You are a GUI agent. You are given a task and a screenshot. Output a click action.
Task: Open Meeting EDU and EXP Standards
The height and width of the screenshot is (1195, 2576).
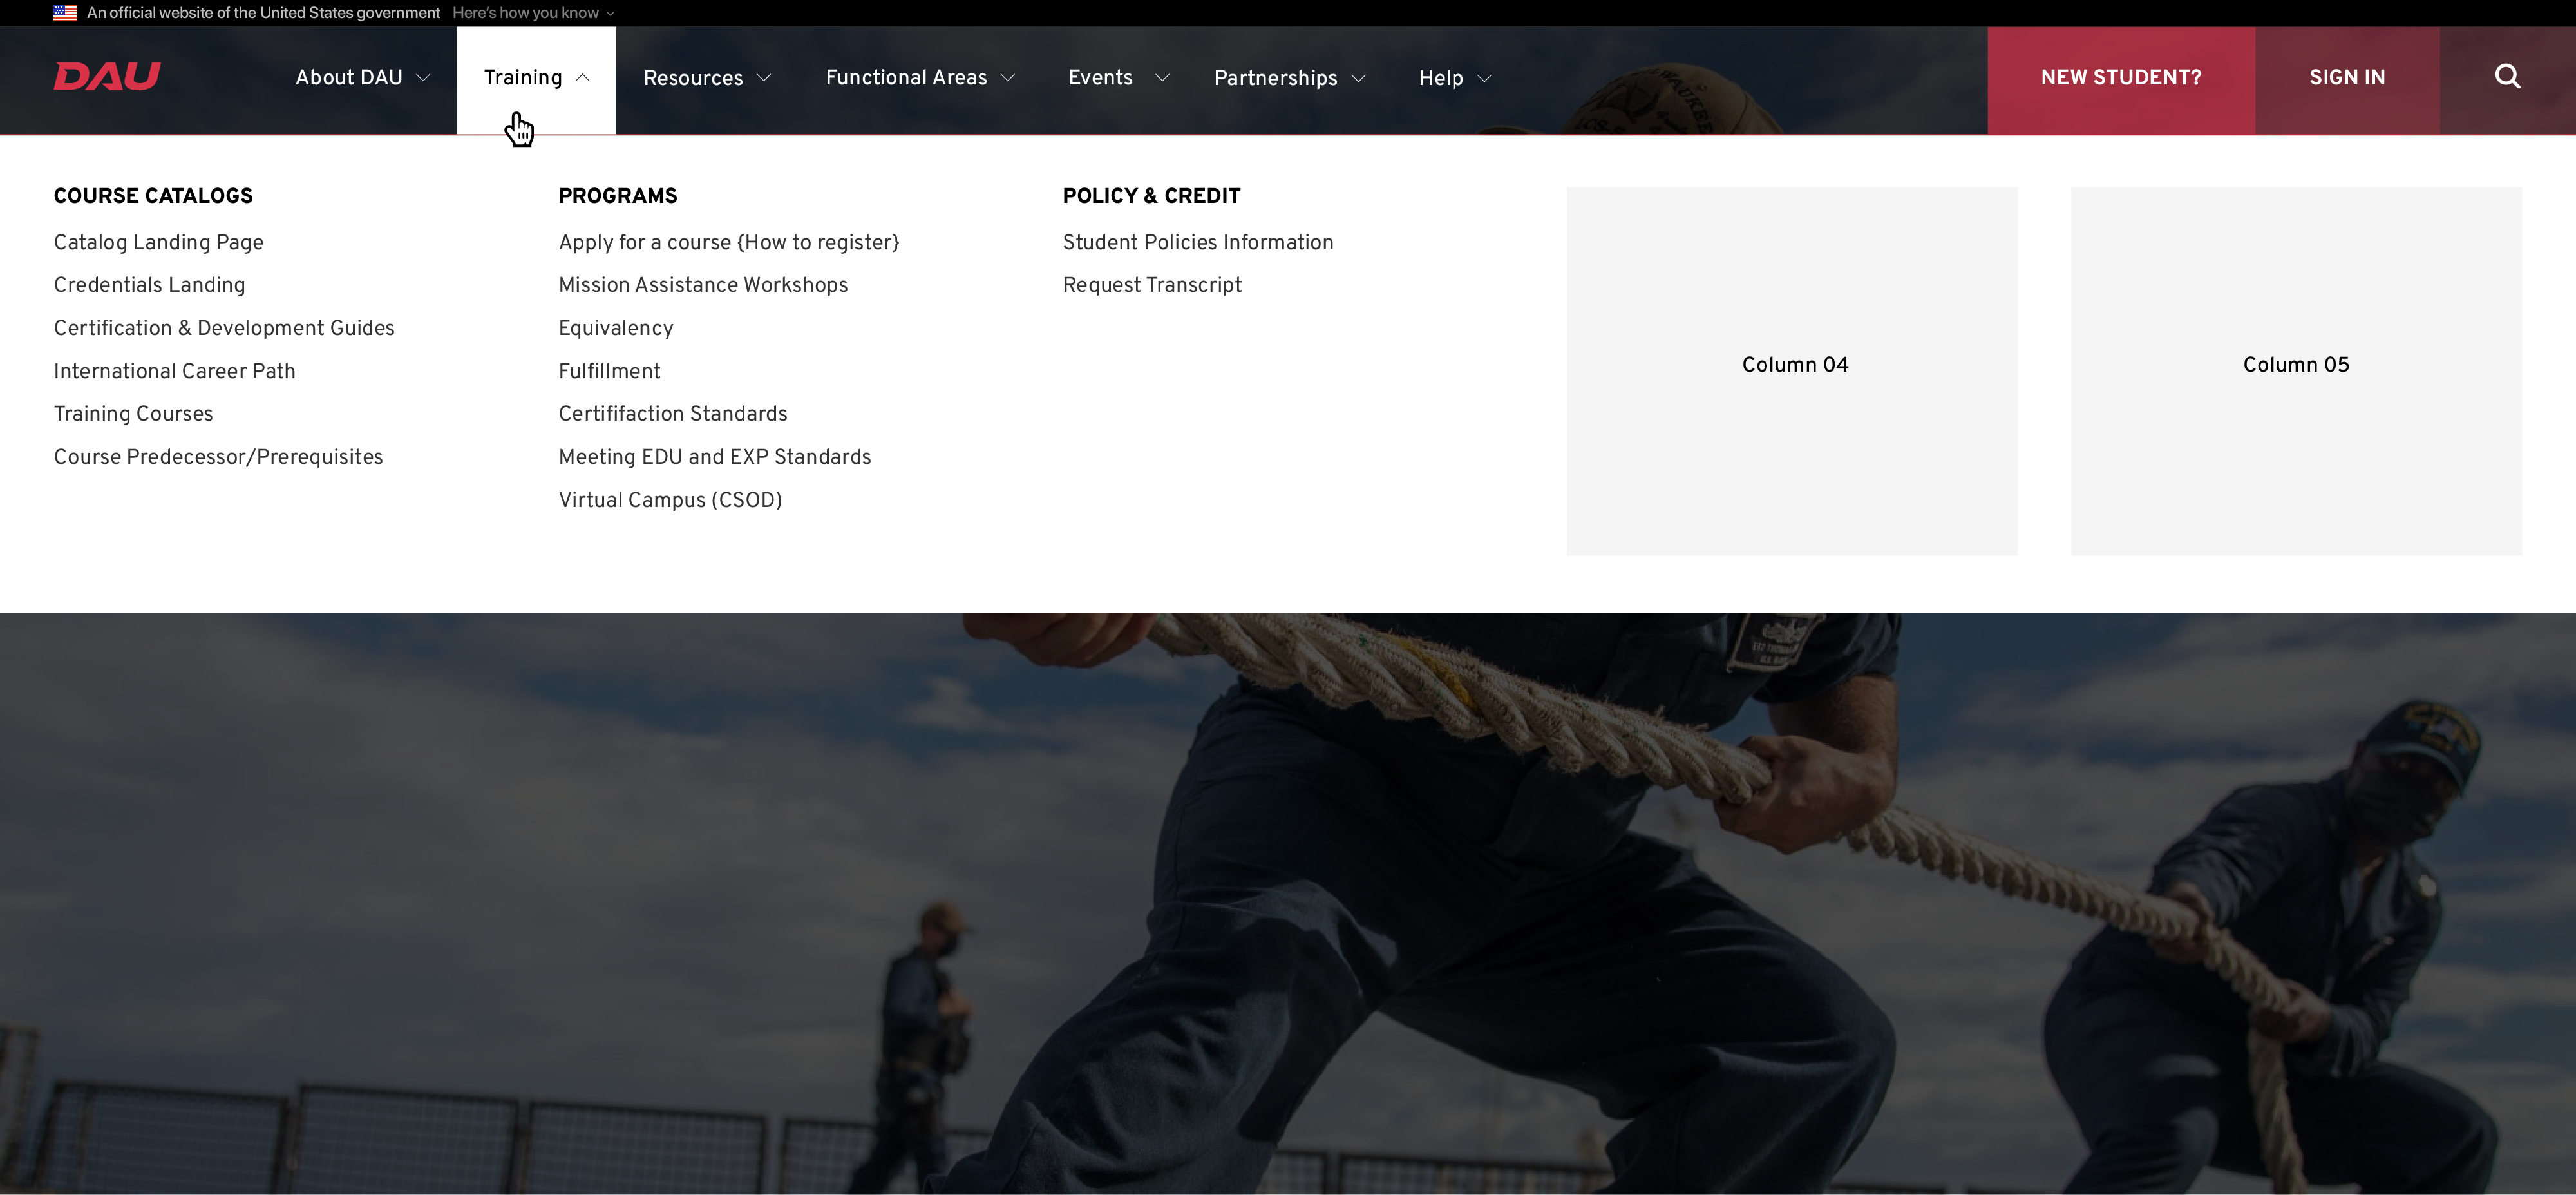pos(715,457)
